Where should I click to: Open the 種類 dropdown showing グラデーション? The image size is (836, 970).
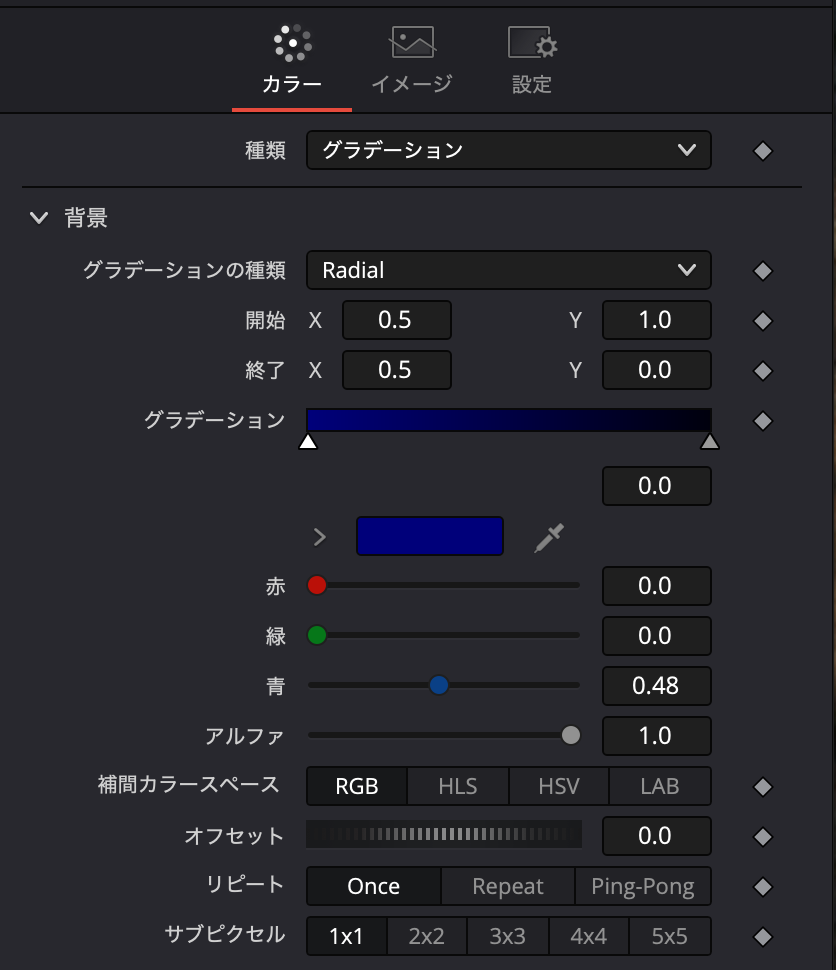tap(508, 150)
